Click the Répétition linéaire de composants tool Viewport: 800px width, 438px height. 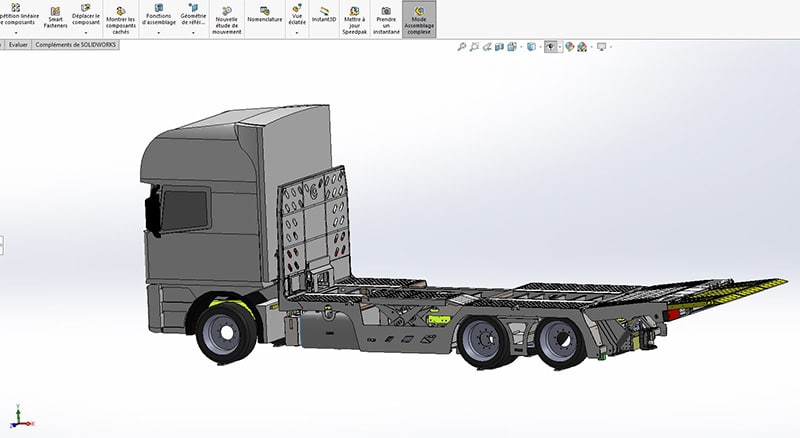(17, 14)
